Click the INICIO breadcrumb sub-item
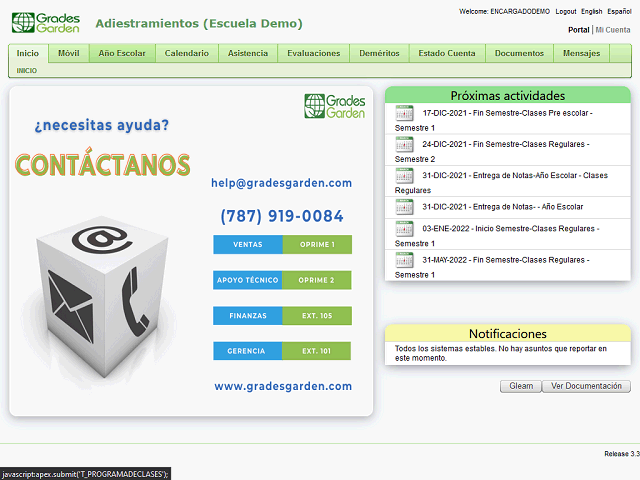The height and width of the screenshot is (480, 640). click(x=27, y=71)
